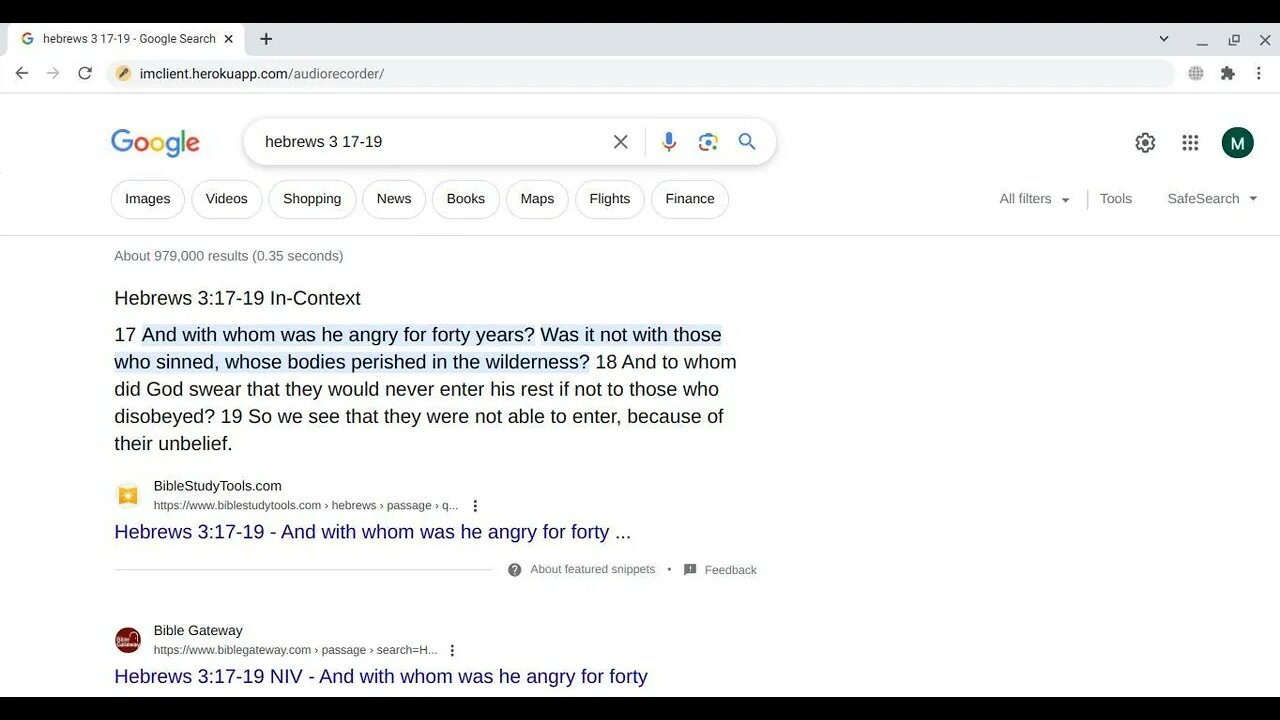The image size is (1280, 720).
Task: Click the Bible Gateway favicon
Action: pyautogui.click(x=128, y=640)
